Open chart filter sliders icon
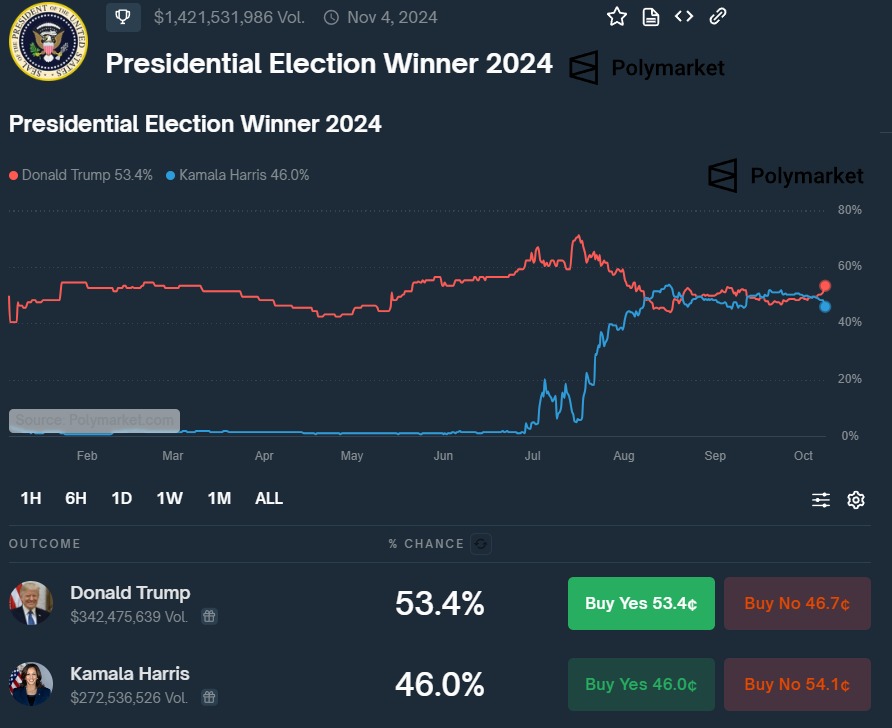Image resolution: width=892 pixels, height=728 pixels. 821,500
